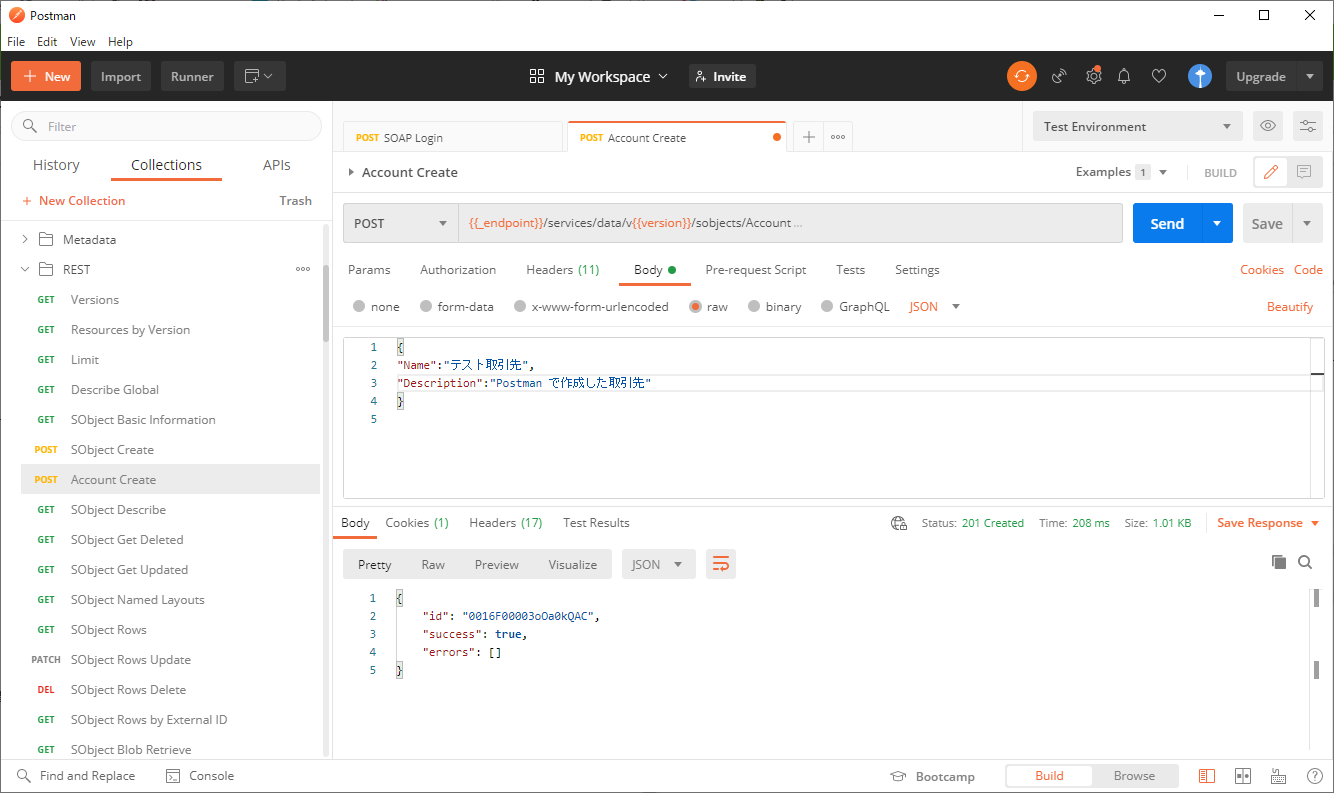Click the New Collection link
The height and width of the screenshot is (793, 1334).
tap(74, 201)
